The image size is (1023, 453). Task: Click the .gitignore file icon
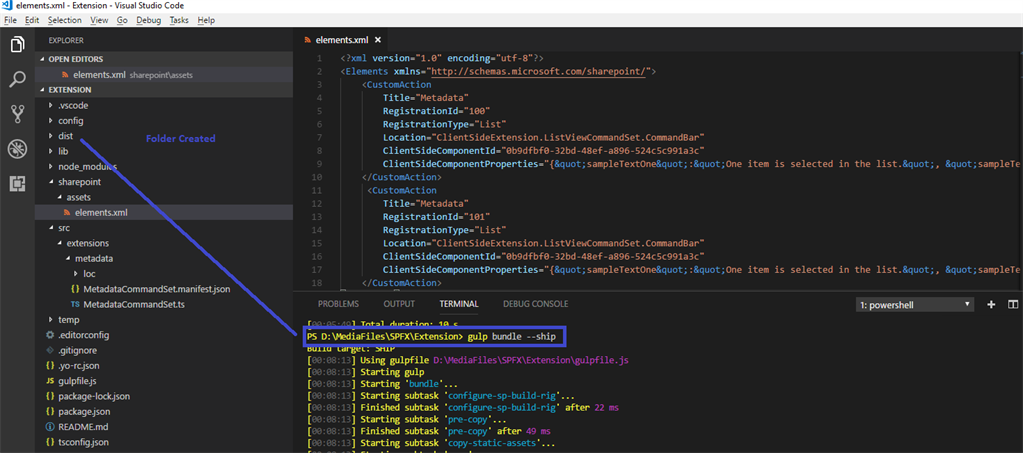click(50, 351)
